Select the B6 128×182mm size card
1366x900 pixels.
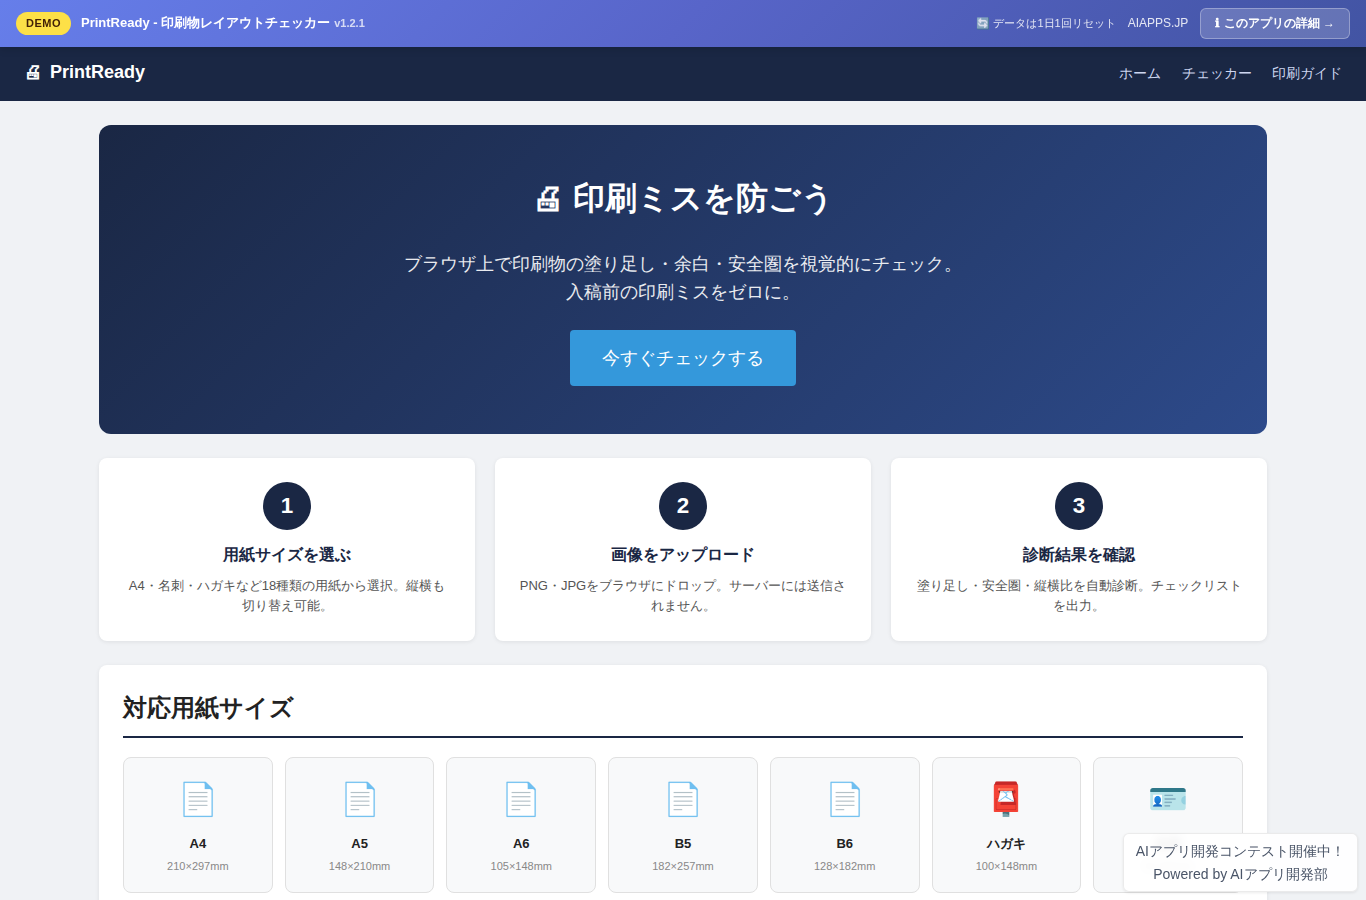pos(845,825)
